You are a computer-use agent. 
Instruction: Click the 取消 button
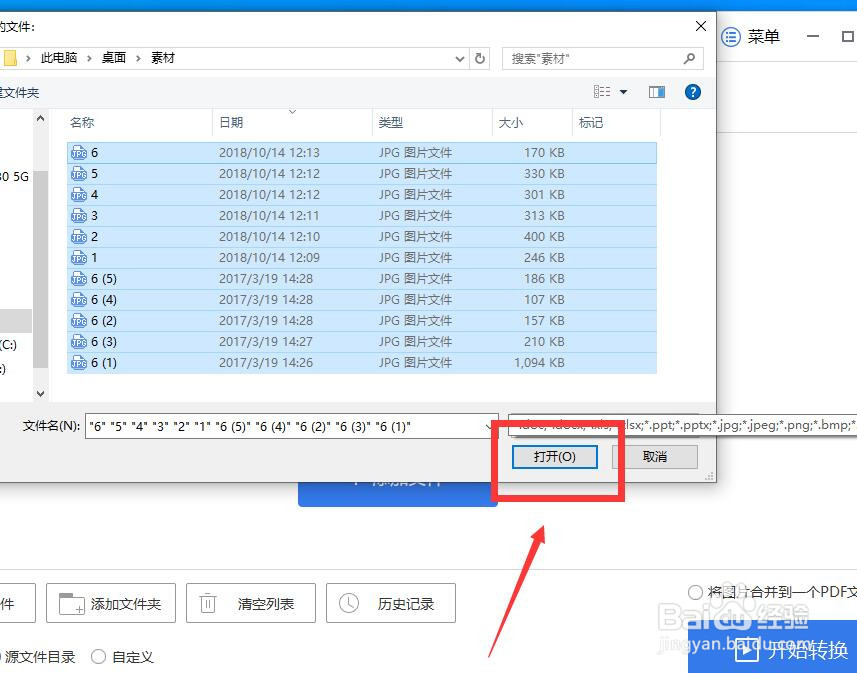654,457
